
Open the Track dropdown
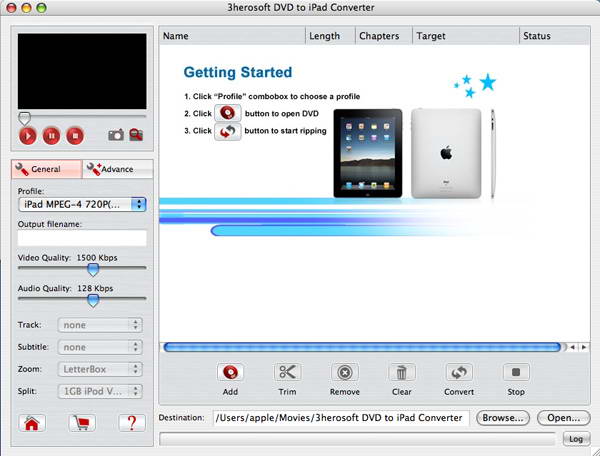coord(100,325)
